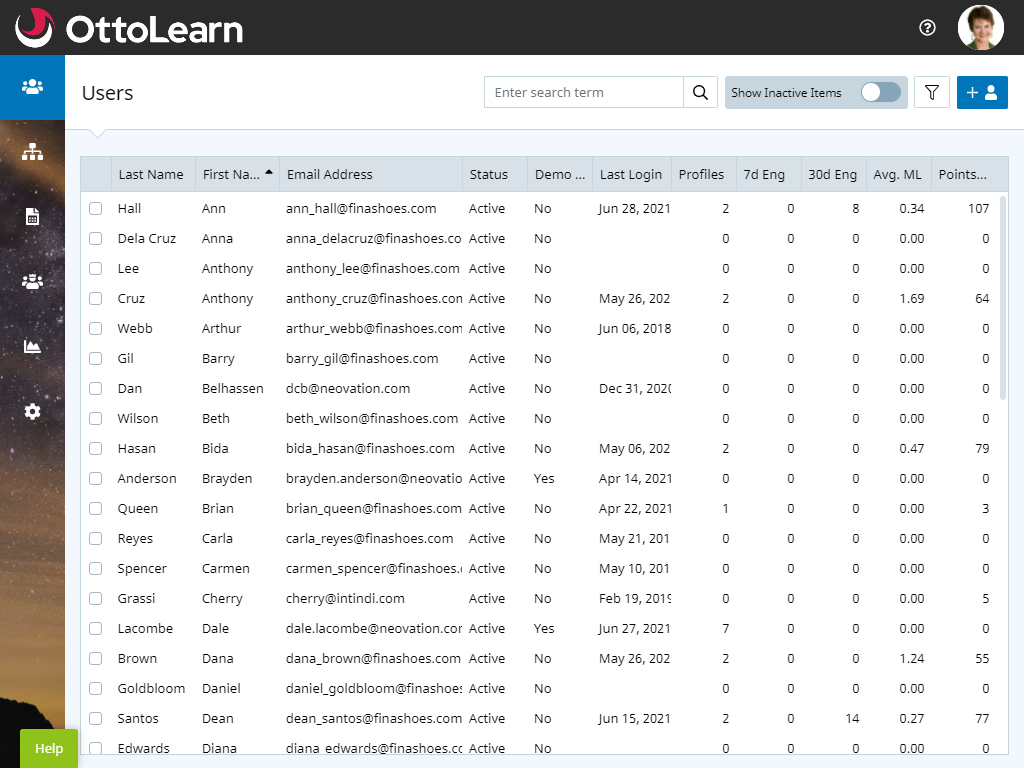The image size is (1024, 768).
Task: Sort by Demo column header
Action: [560, 174]
